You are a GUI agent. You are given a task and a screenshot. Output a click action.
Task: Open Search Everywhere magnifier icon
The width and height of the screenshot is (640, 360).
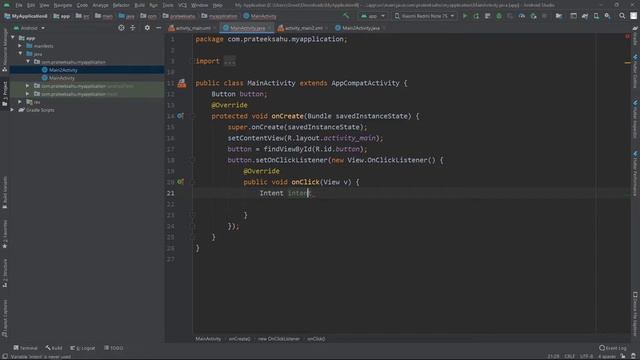(622, 16)
